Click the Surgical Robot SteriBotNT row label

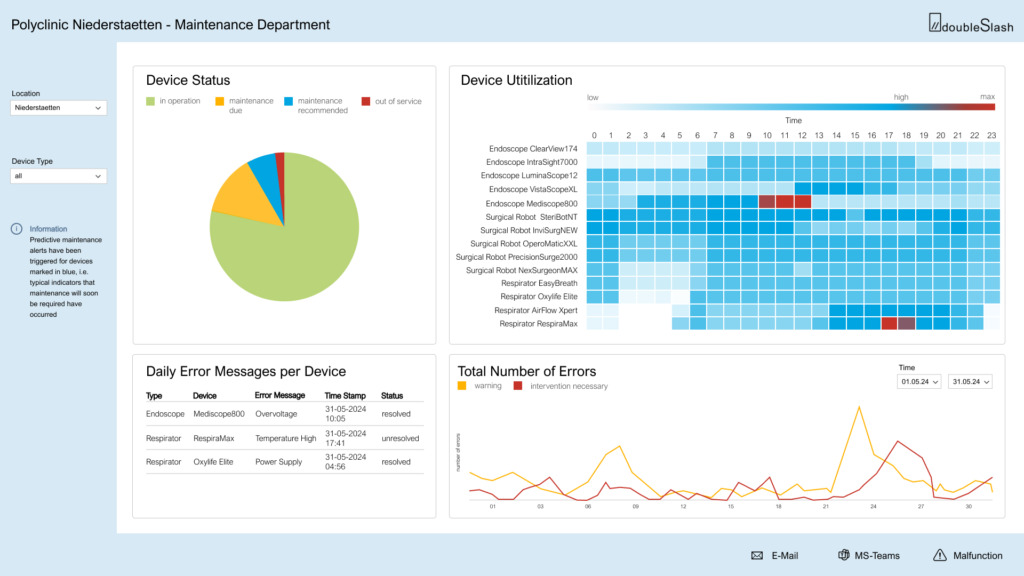[532, 217]
